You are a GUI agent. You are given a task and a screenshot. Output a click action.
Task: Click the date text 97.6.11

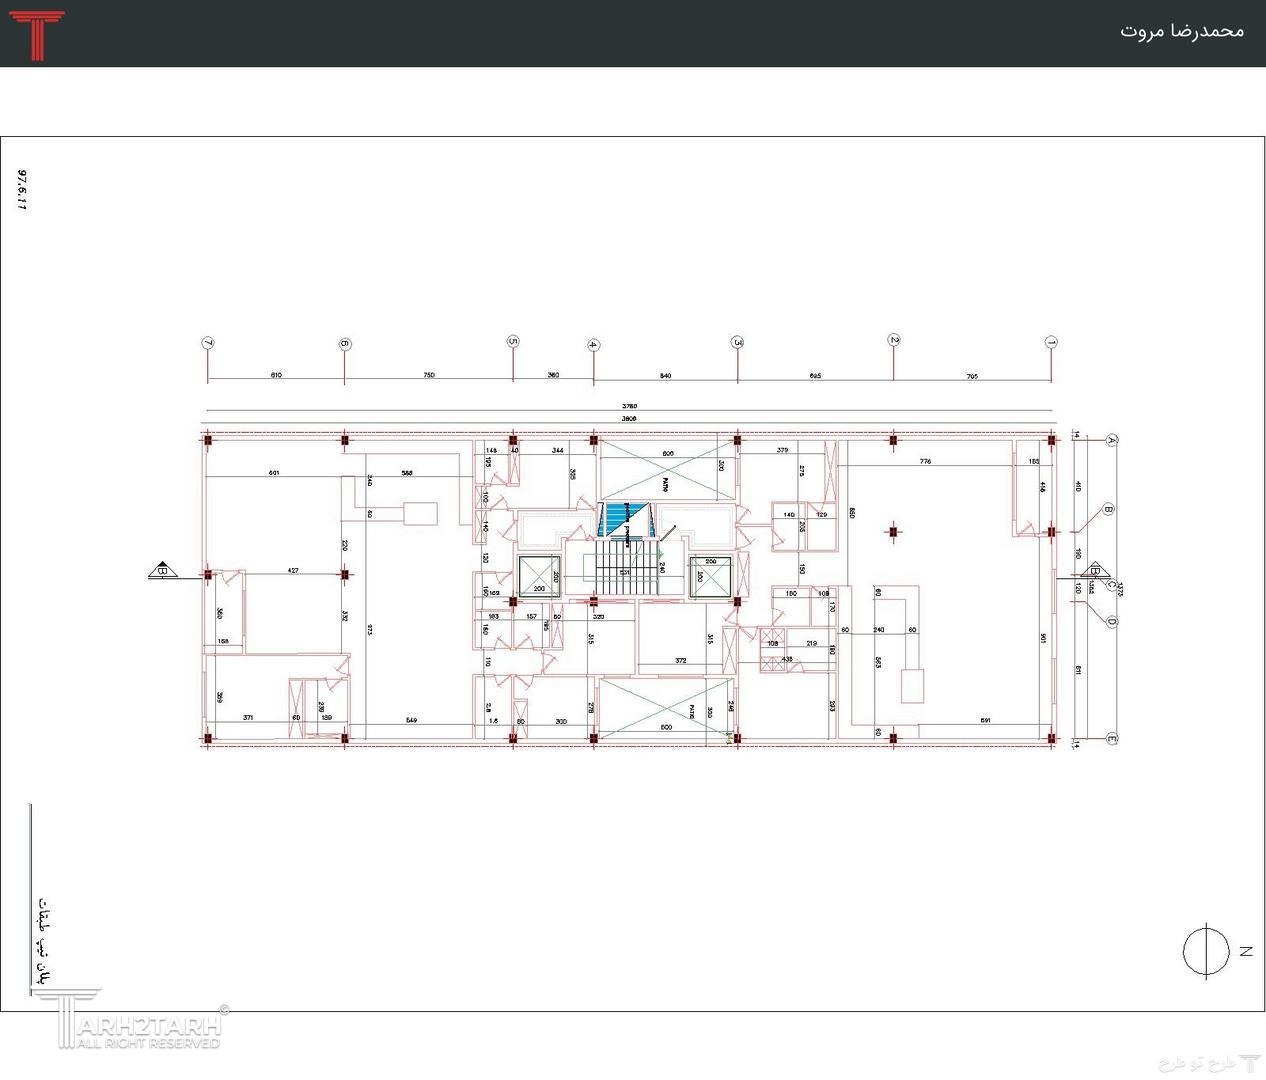pos(21,189)
